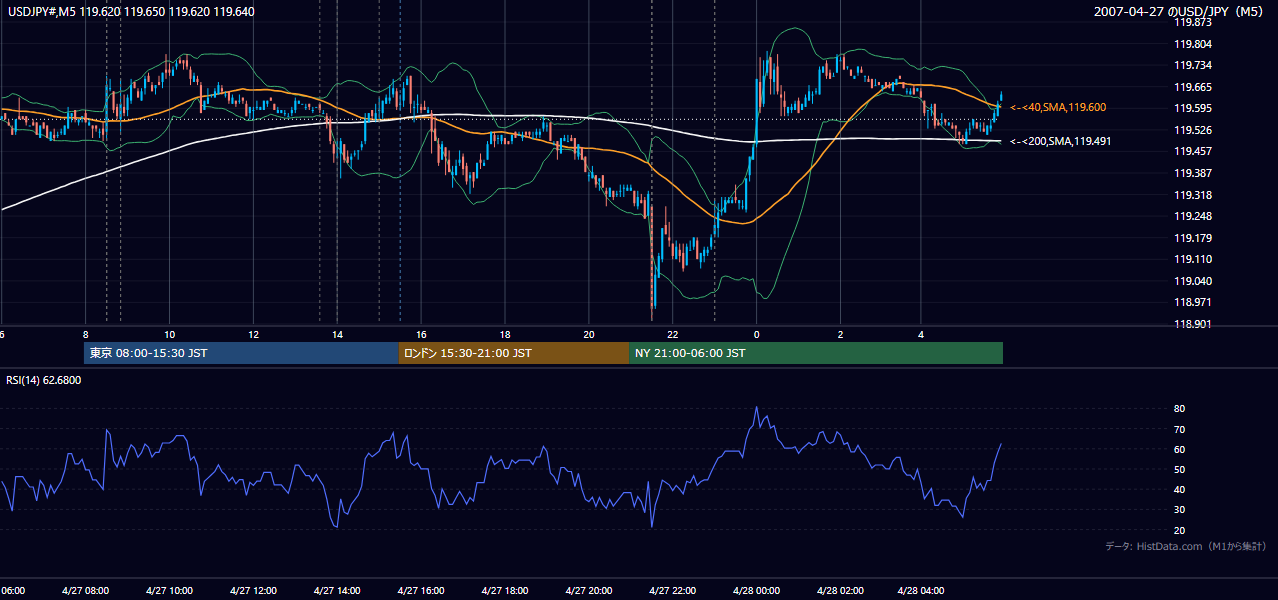Click the 4/27 10:00 time label
Image resolution: width=1278 pixels, height=600 pixels.
click(170, 591)
